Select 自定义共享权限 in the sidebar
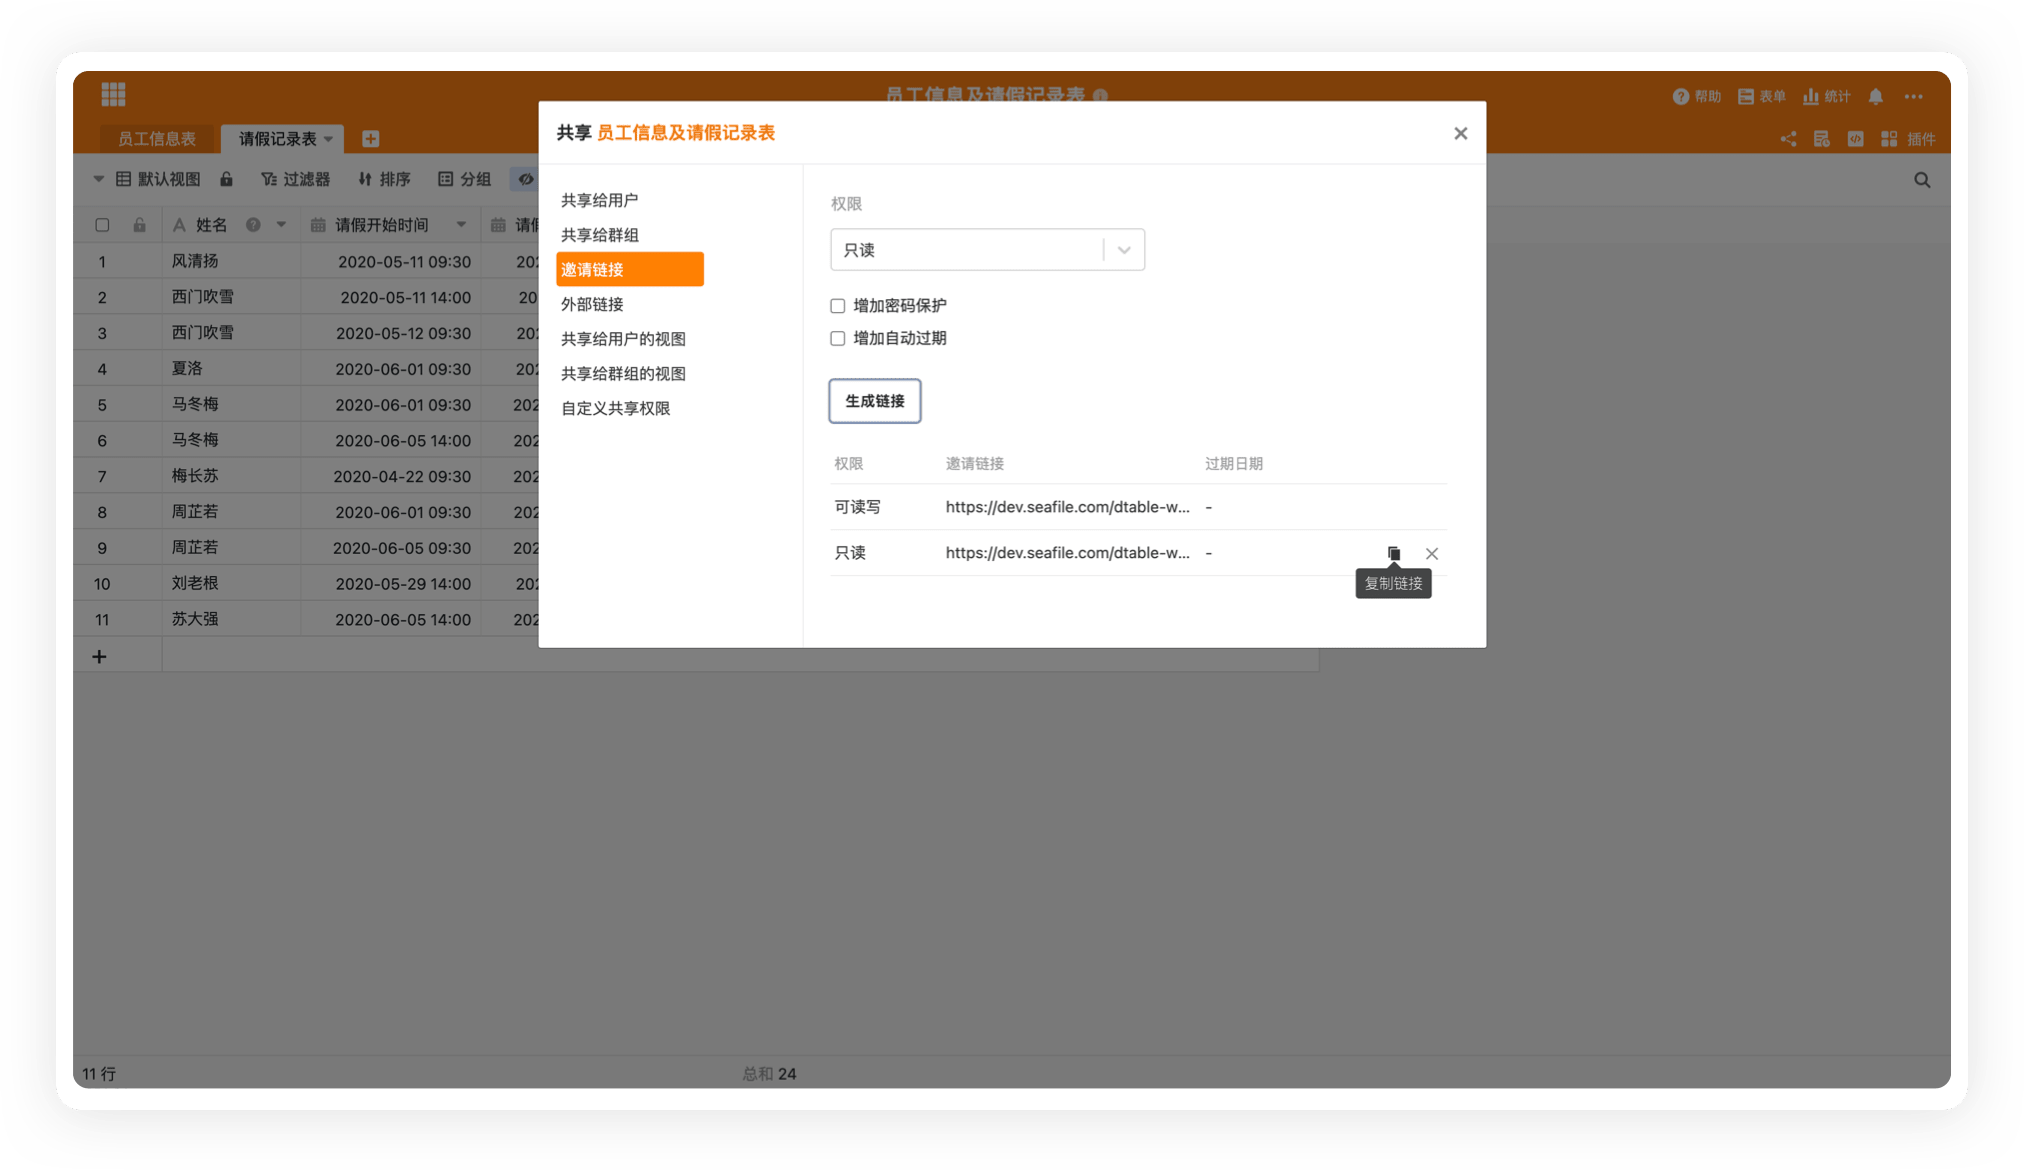This screenshot has width=2024, height=1170. click(615, 408)
